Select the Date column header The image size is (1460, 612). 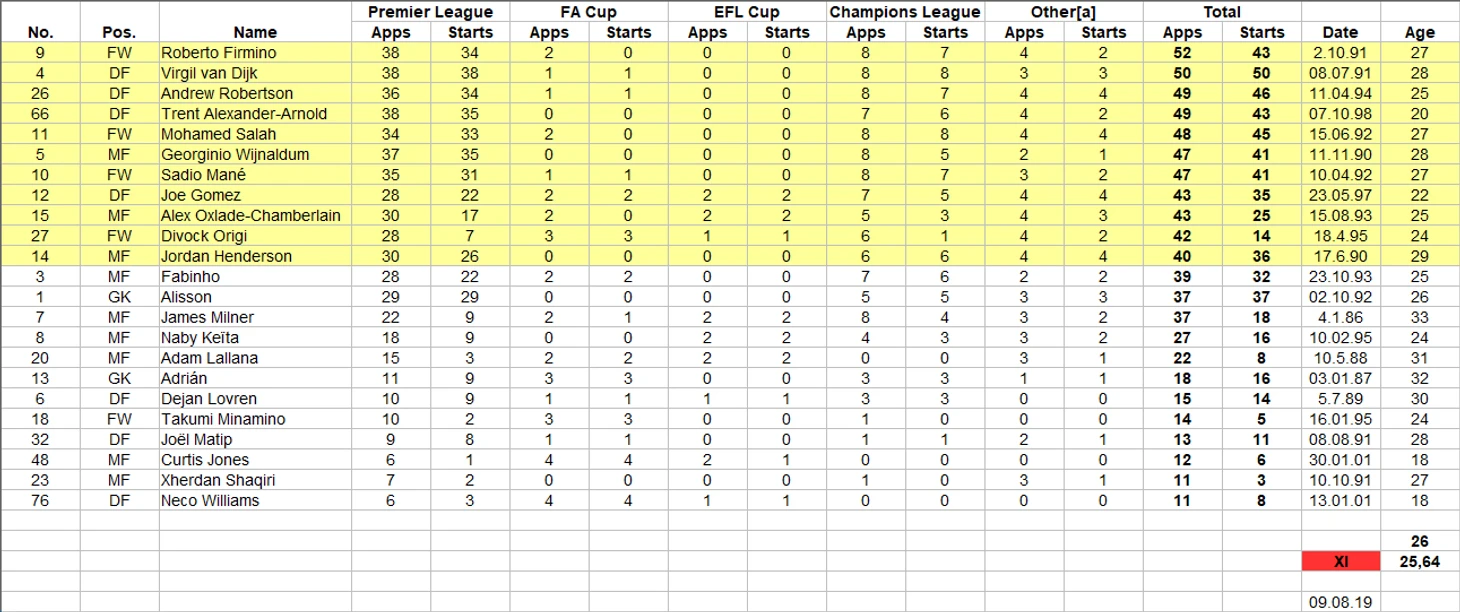[1340, 32]
